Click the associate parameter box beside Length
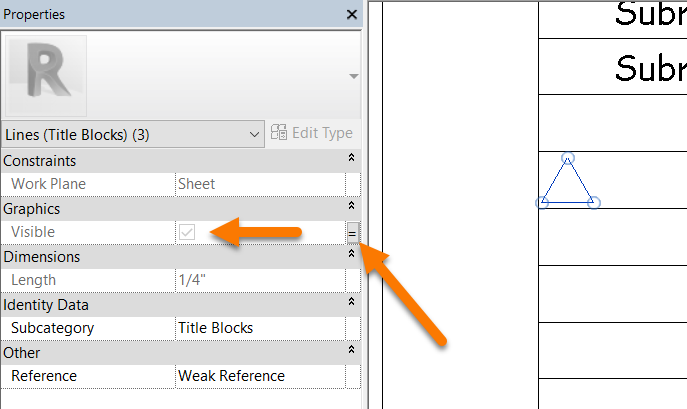 352,280
